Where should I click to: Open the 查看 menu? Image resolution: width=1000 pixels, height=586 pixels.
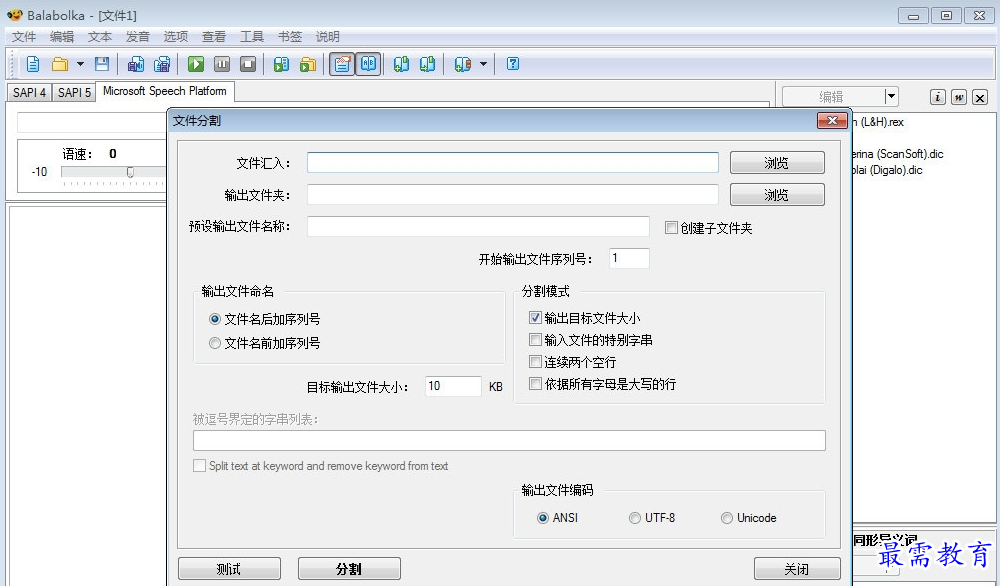214,36
